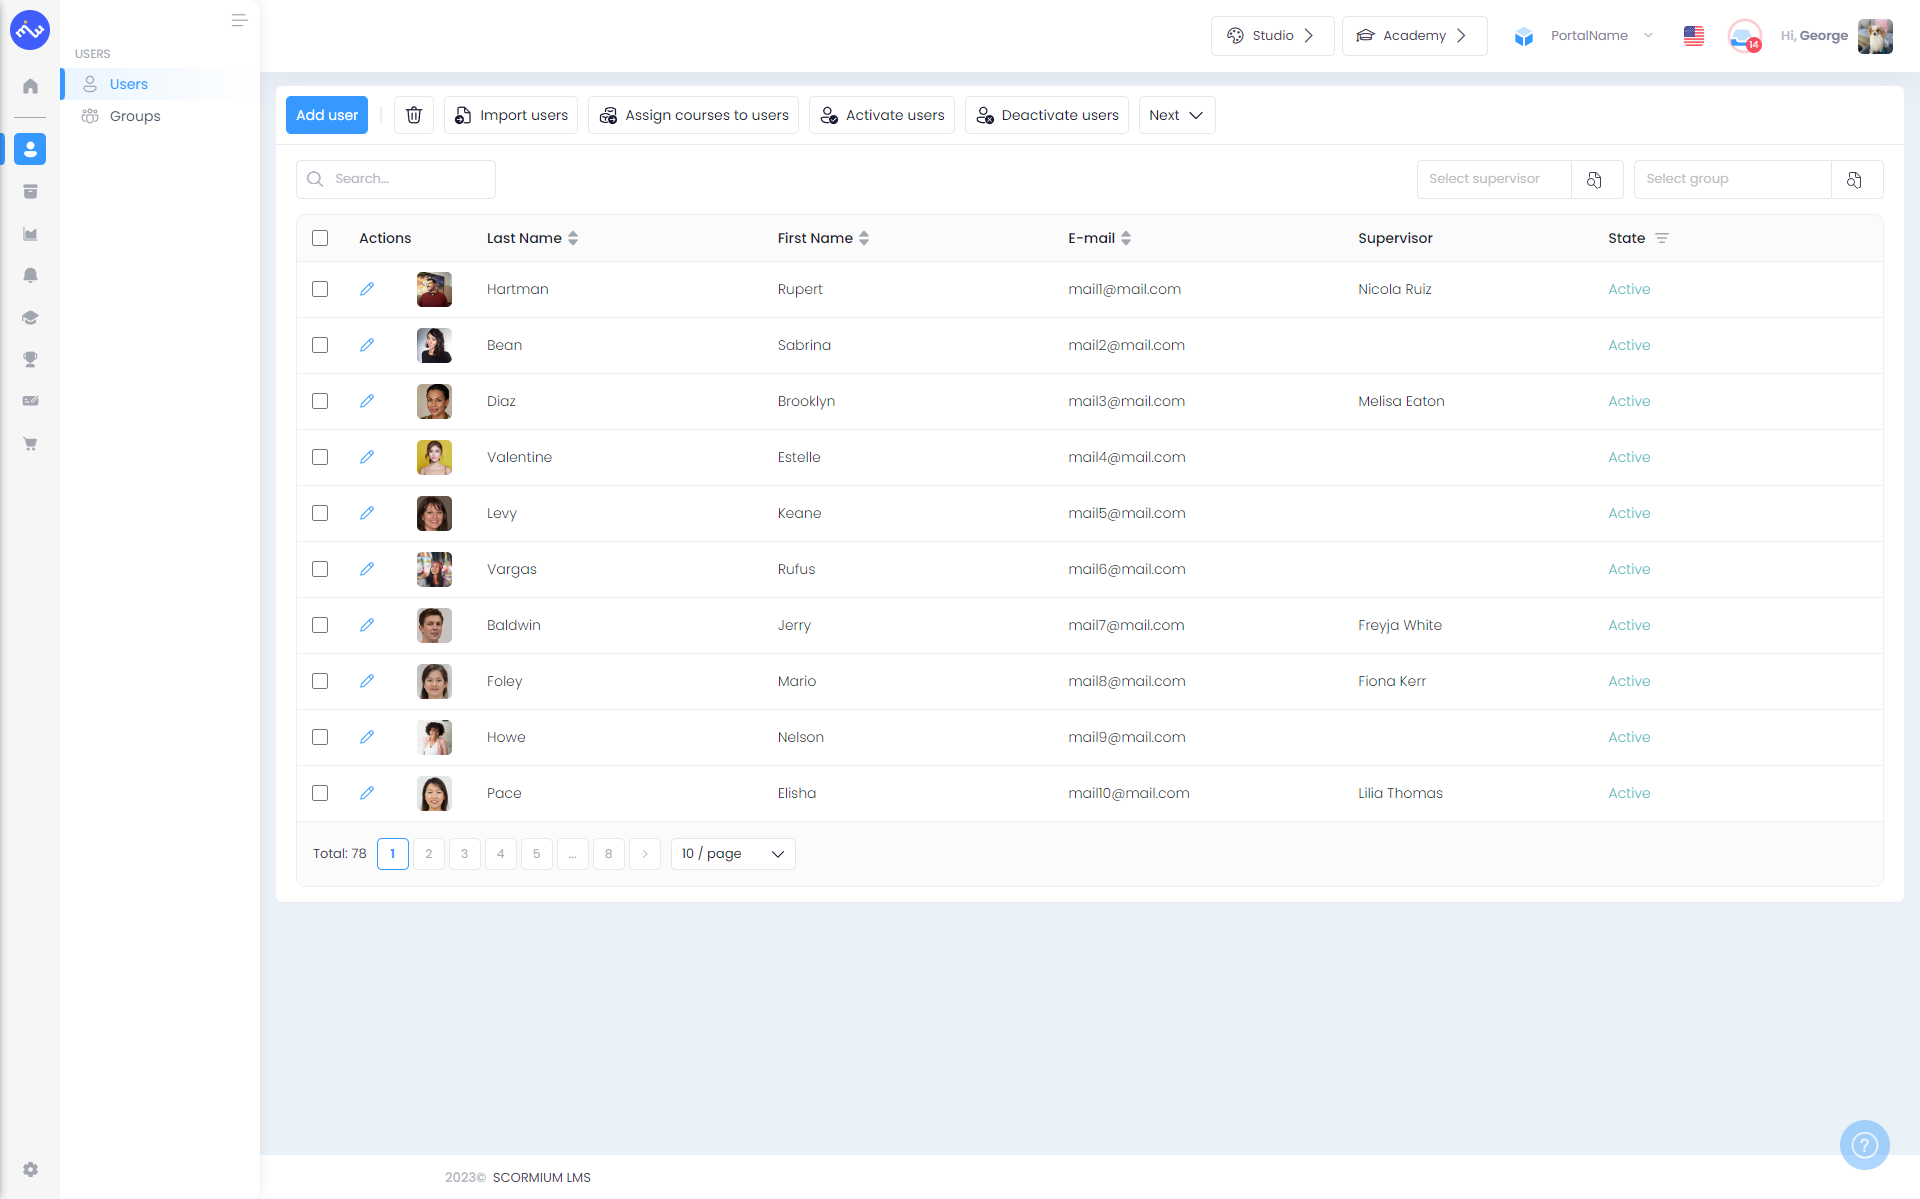Click the trash delete icon in toolbar
Image resolution: width=1920 pixels, height=1199 pixels.
[414, 115]
